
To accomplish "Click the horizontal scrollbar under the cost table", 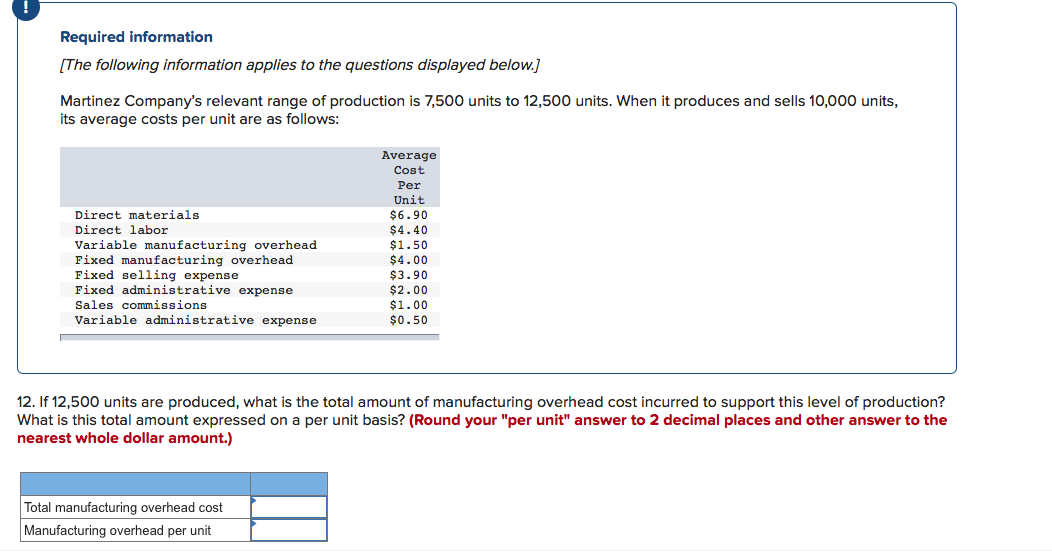I will [250, 338].
